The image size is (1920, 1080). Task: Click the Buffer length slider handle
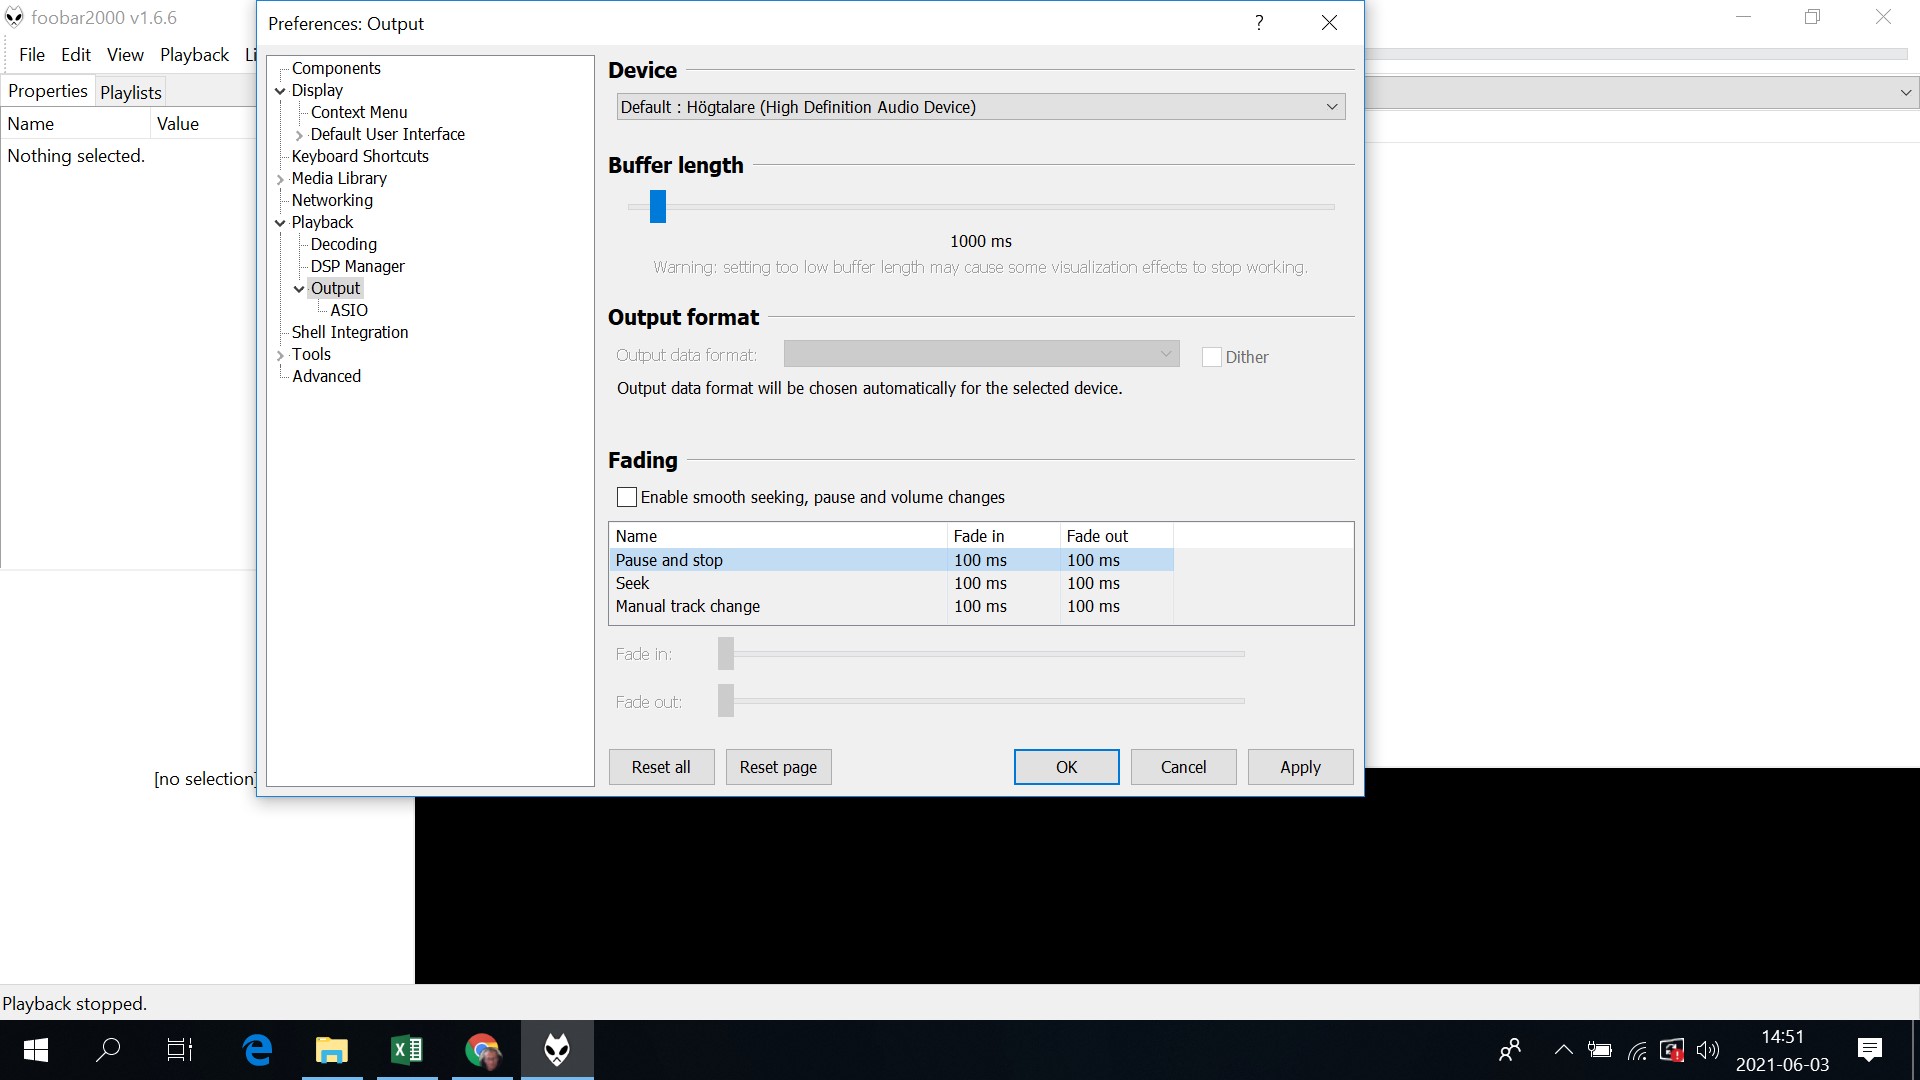pos(657,206)
